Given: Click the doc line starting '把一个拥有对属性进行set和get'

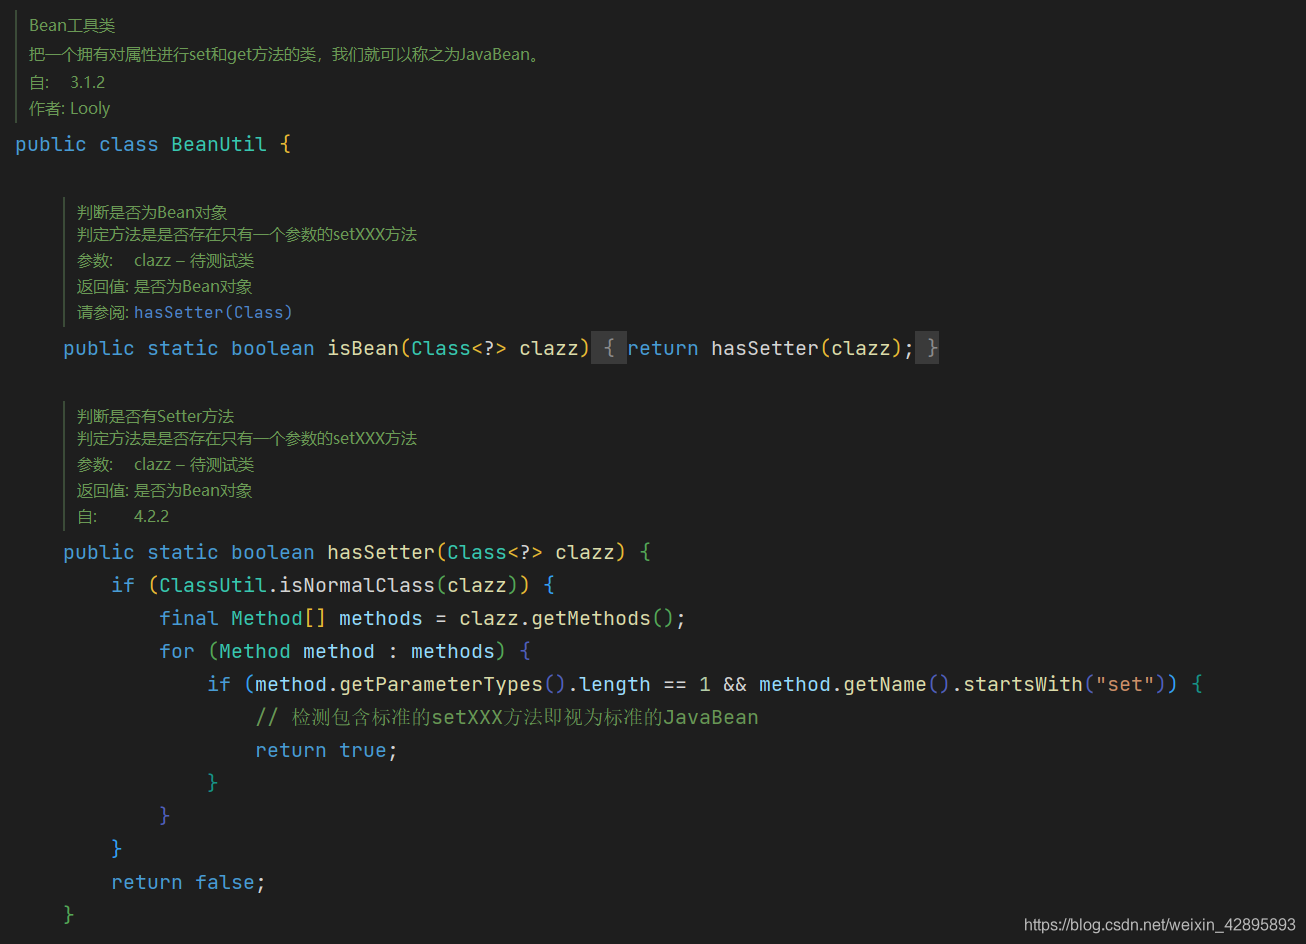Looking at the screenshot, I should pos(286,54).
